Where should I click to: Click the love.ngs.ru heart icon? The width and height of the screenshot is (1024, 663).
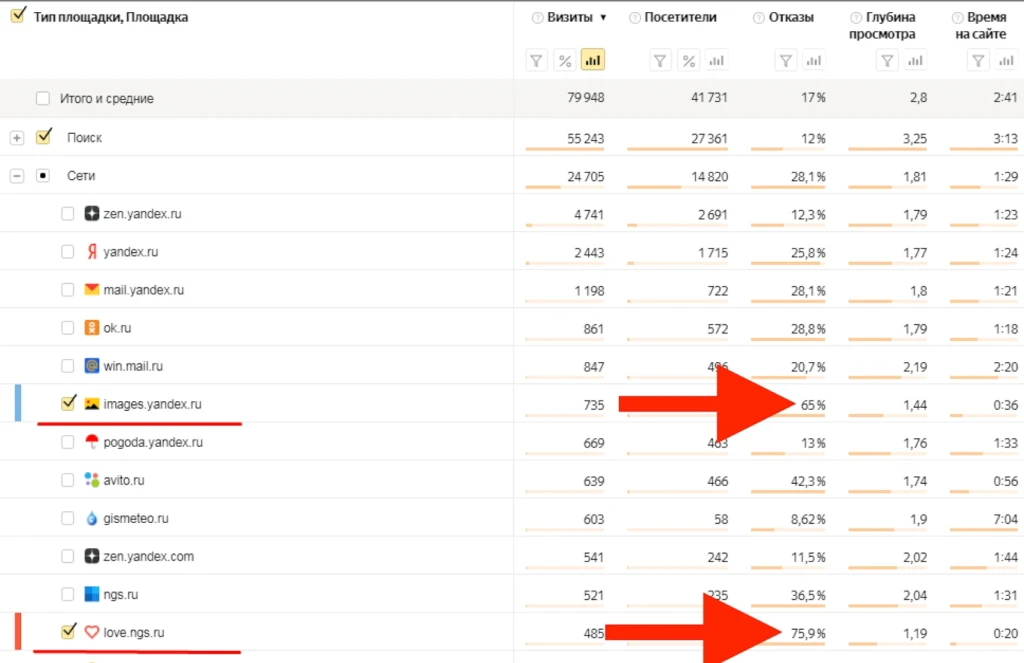(x=91, y=632)
